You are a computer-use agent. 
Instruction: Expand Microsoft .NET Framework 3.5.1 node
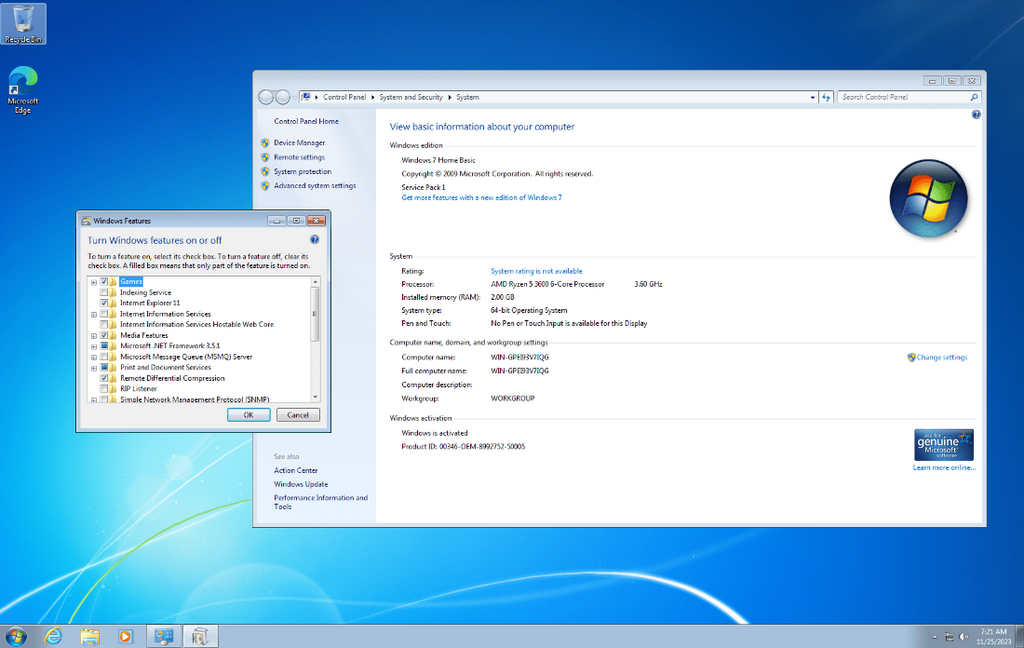[x=94, y=346]
